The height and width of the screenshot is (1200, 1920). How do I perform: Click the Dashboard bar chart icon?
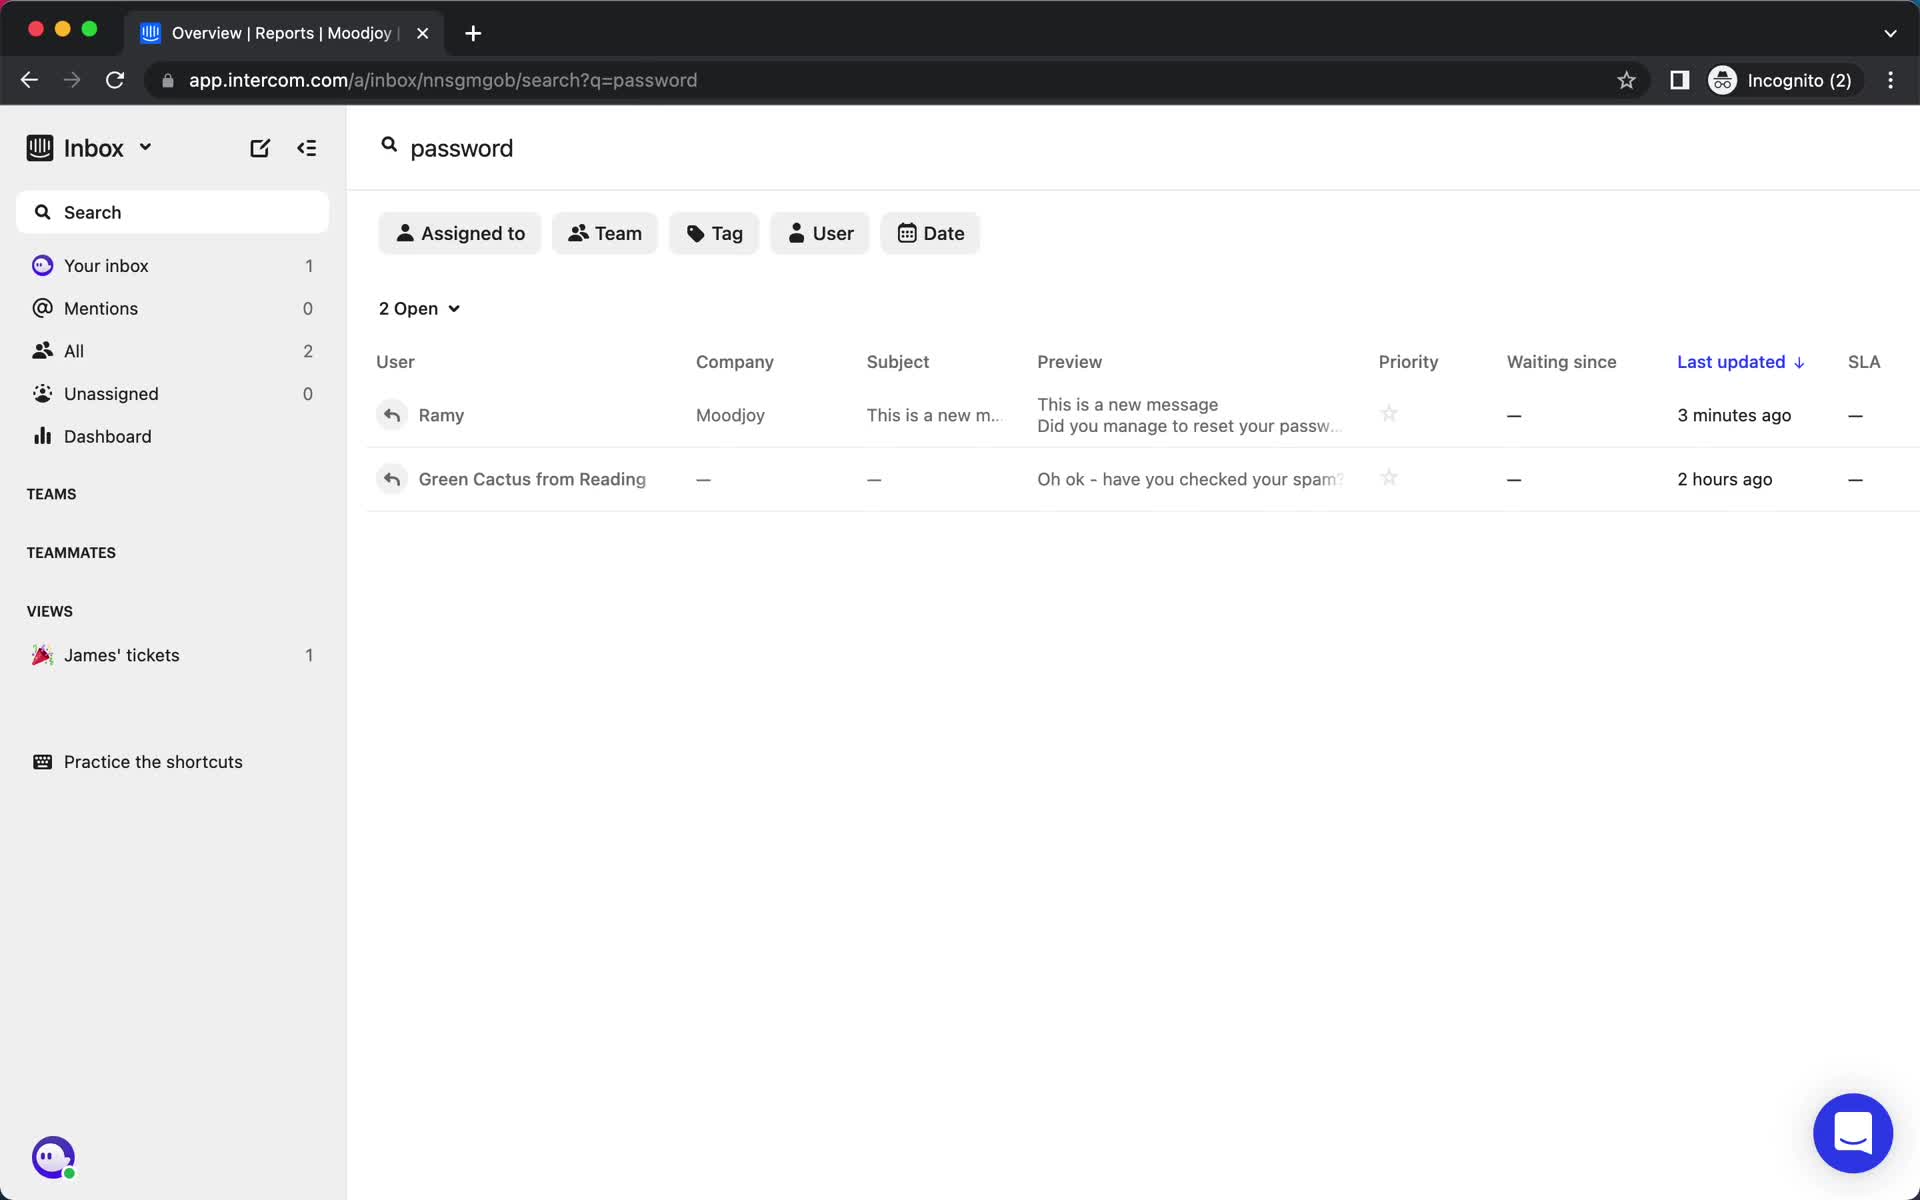tap(39, 437)
